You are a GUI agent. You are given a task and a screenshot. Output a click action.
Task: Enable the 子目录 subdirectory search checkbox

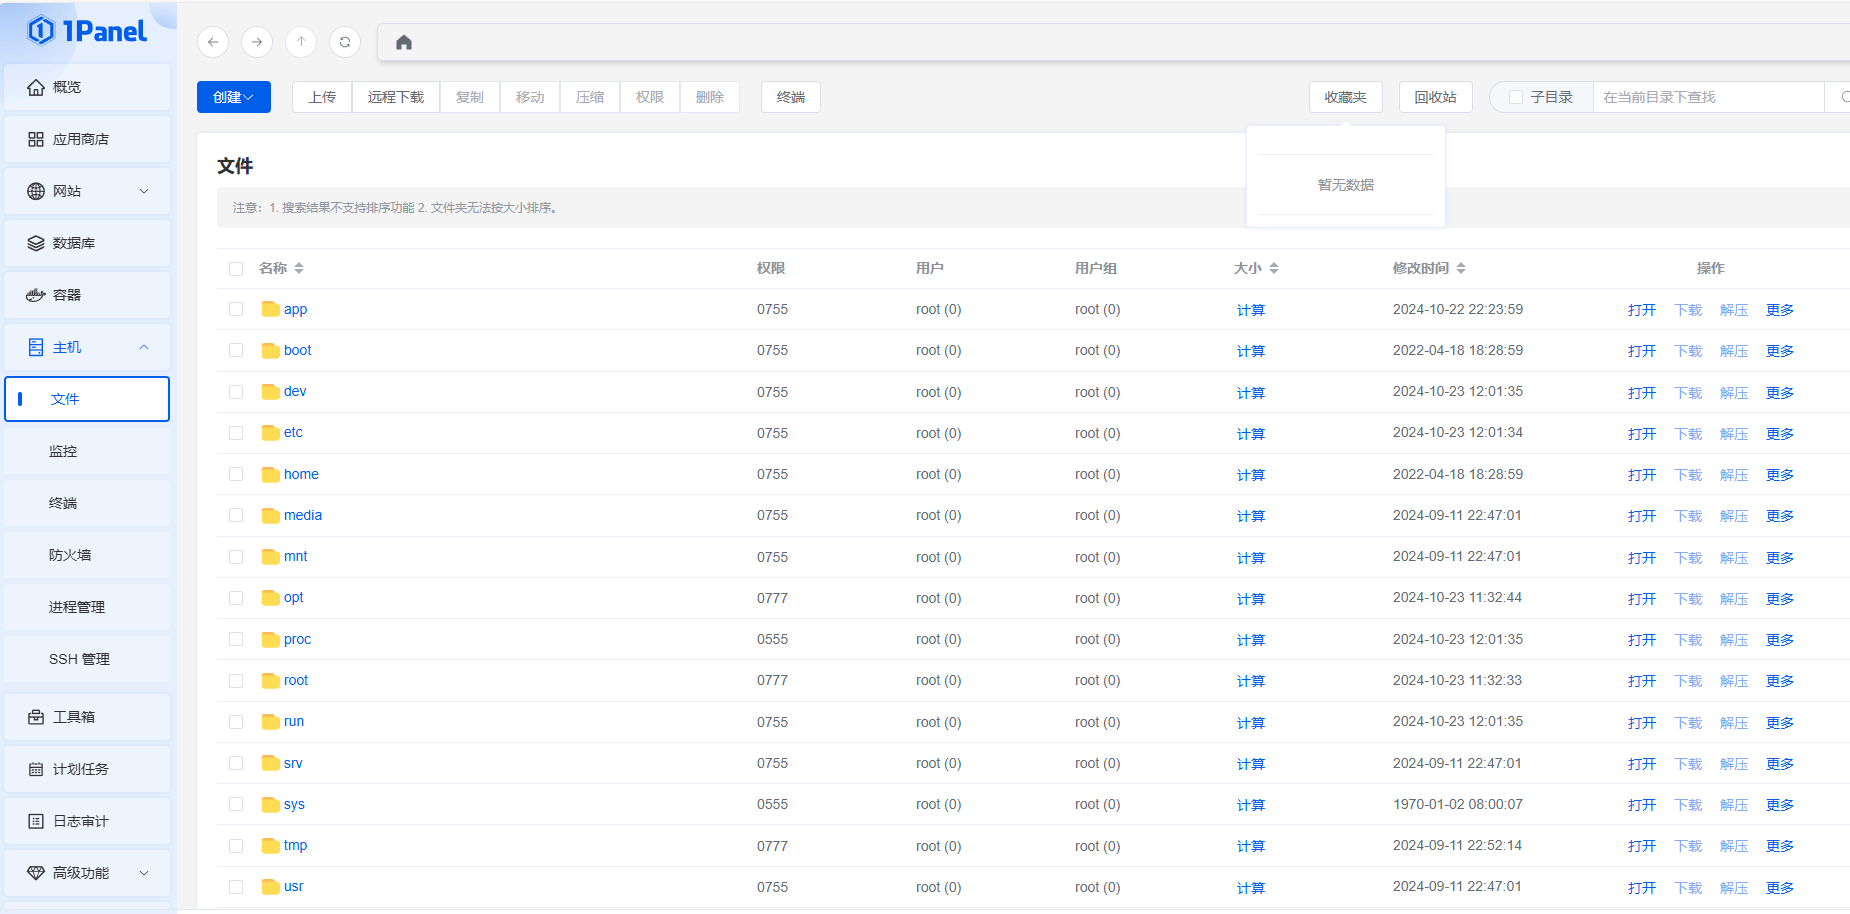tap(1516, 97)
